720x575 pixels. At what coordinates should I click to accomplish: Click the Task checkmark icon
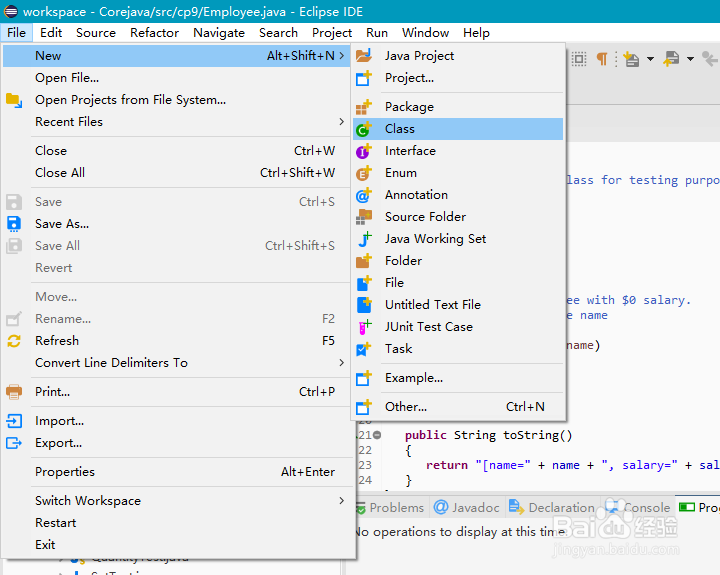pyautogui.click(x=364, y=349)
